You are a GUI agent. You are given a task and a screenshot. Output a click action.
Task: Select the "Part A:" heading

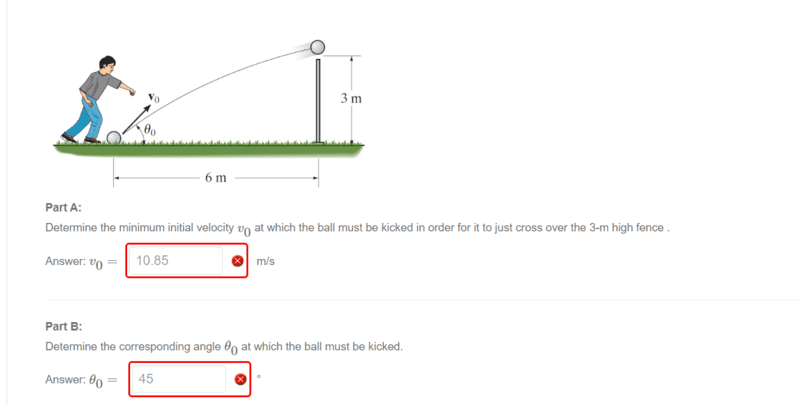pos(64,208)
